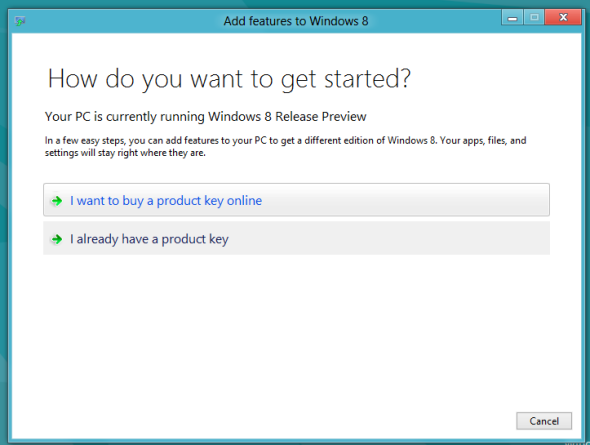Click the paragraph about adding features to your PC

point(285,146)
